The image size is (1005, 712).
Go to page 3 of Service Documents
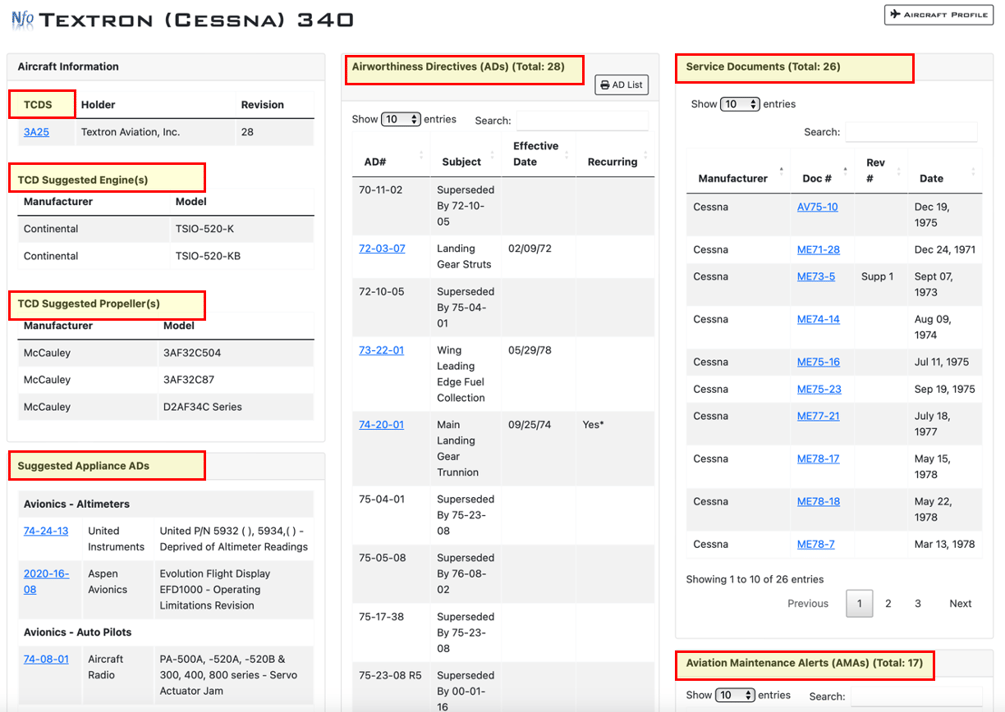point(916,603)
